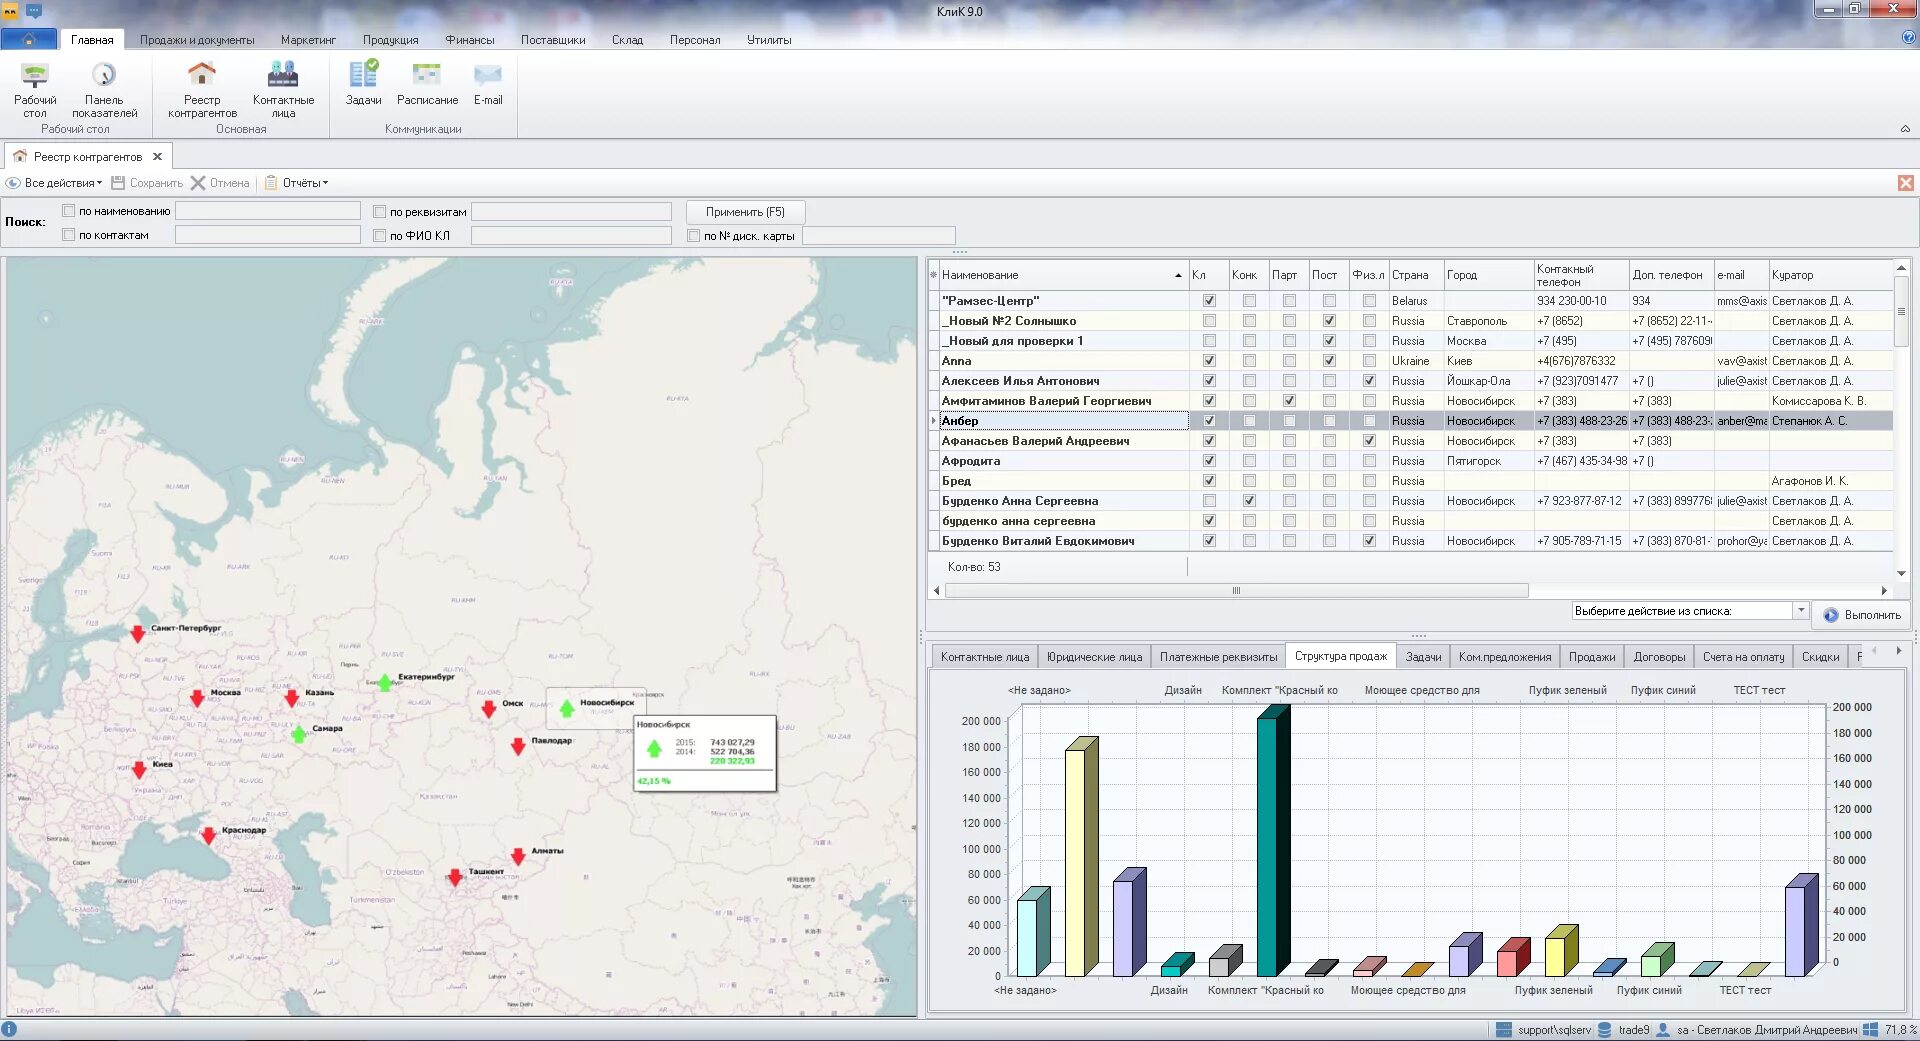Click the Отмена toolbar icon
Image resolution: width=1920 pixels, height=1041 pixels.
[x=198, y=183]
